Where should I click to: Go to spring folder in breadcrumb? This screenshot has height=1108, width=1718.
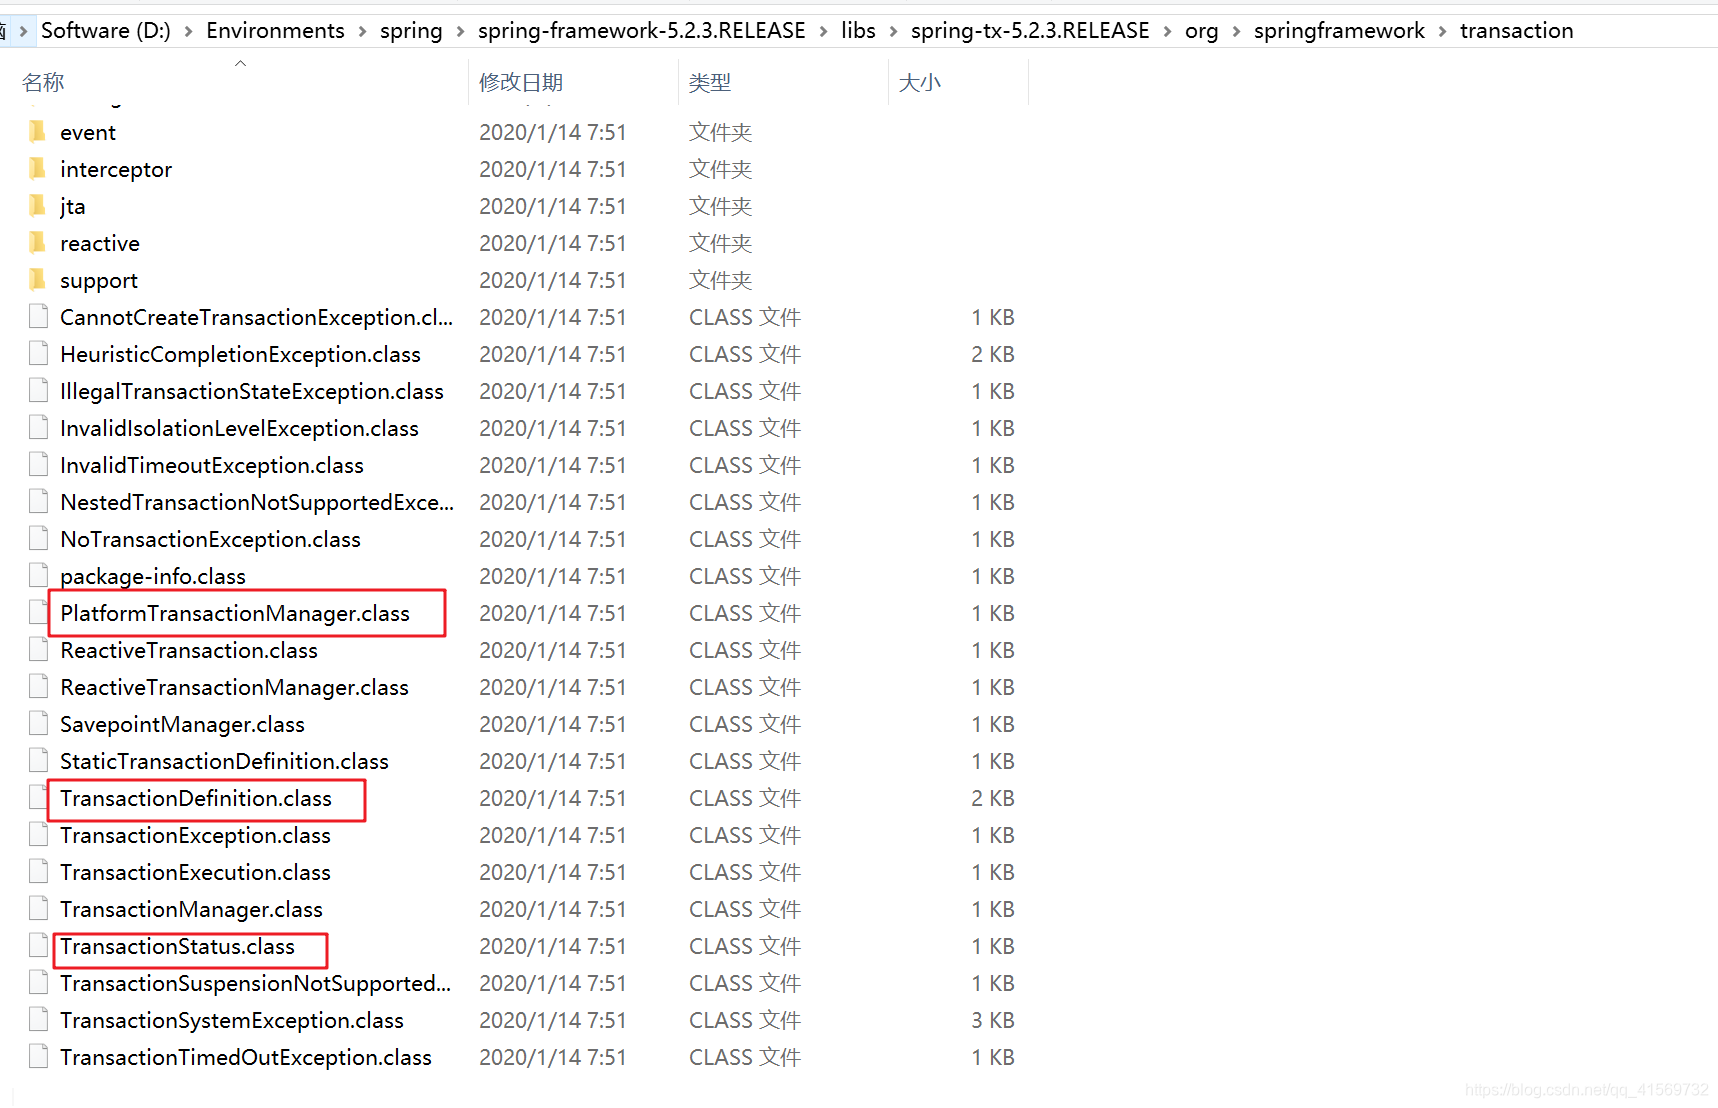pyautogui.click(x=411, y=31)
